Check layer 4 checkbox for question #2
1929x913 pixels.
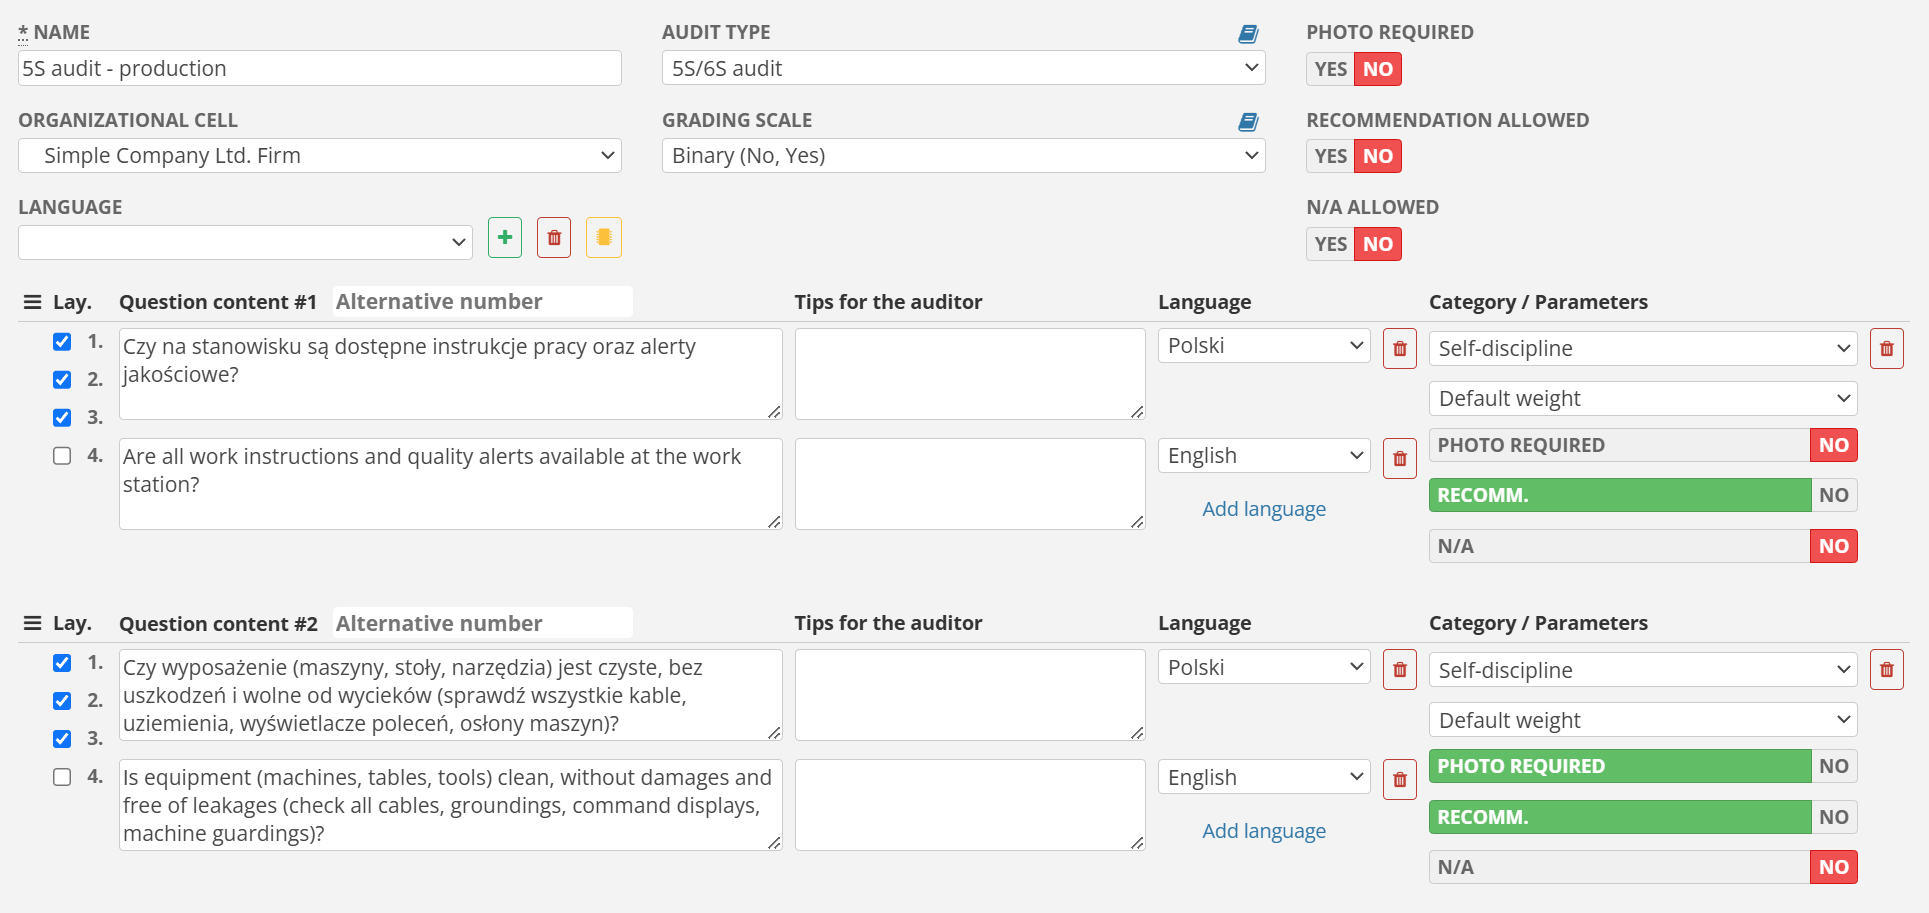(x=62, y=777)
